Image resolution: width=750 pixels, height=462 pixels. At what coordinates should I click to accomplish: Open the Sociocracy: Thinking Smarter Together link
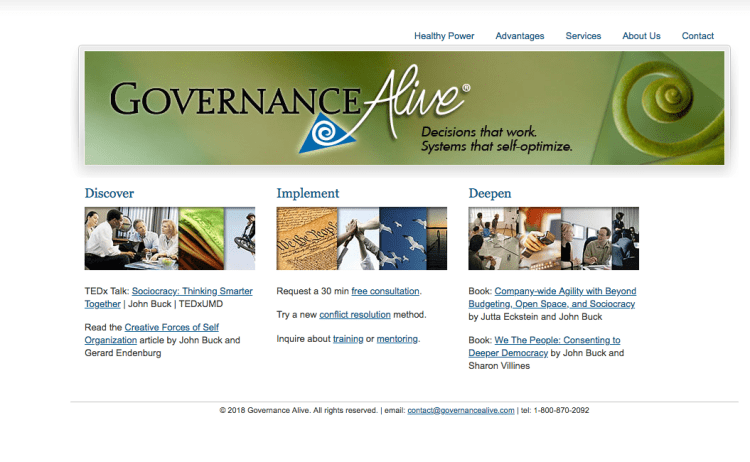point(192,291)
